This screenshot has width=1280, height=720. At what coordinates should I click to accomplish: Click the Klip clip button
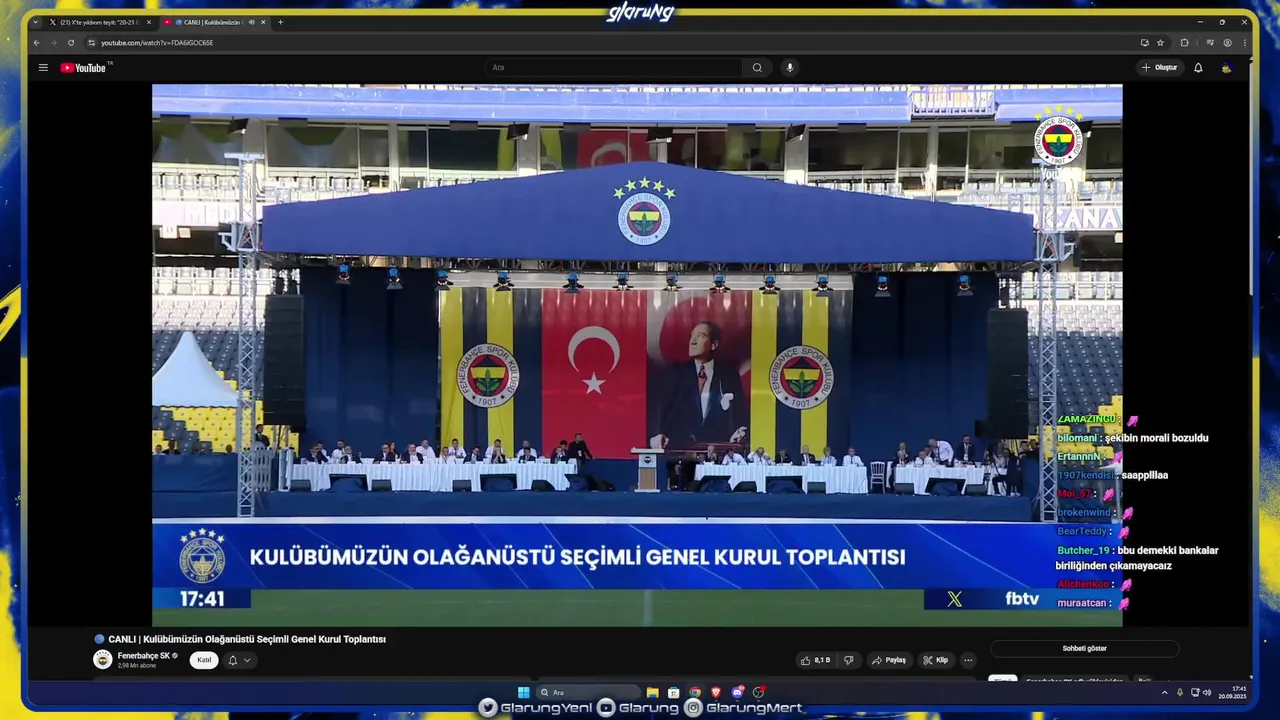935,660
